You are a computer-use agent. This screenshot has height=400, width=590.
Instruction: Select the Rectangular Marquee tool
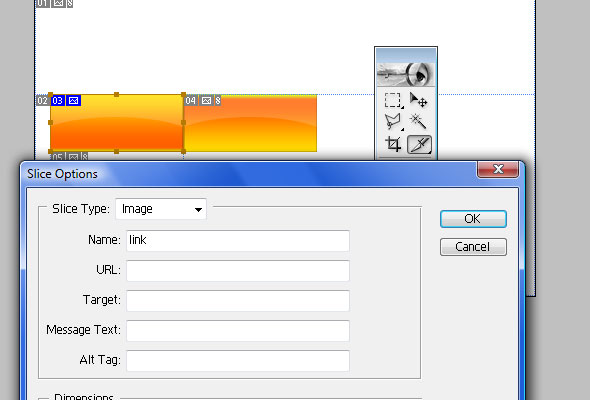click(393, 100)
